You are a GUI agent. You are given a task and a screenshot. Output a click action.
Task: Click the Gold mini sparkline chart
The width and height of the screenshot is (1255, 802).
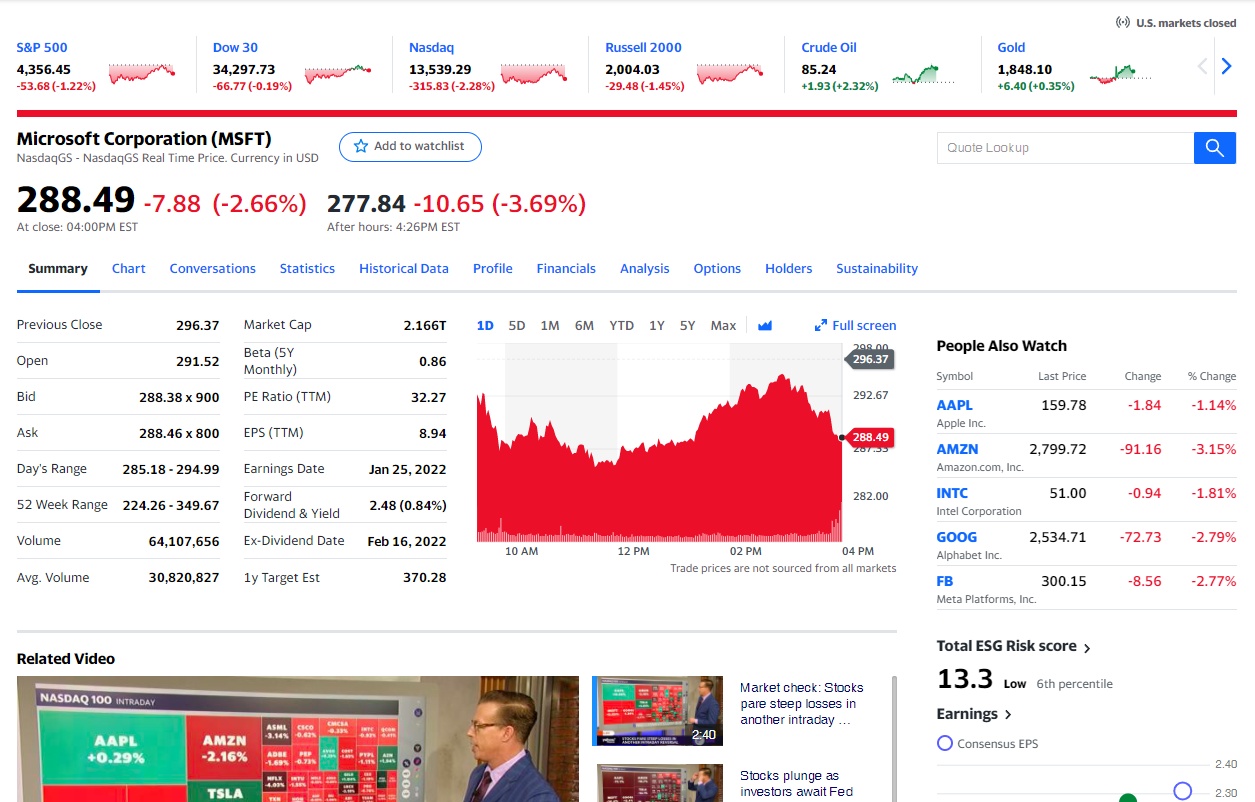(x=1119, y=74)
